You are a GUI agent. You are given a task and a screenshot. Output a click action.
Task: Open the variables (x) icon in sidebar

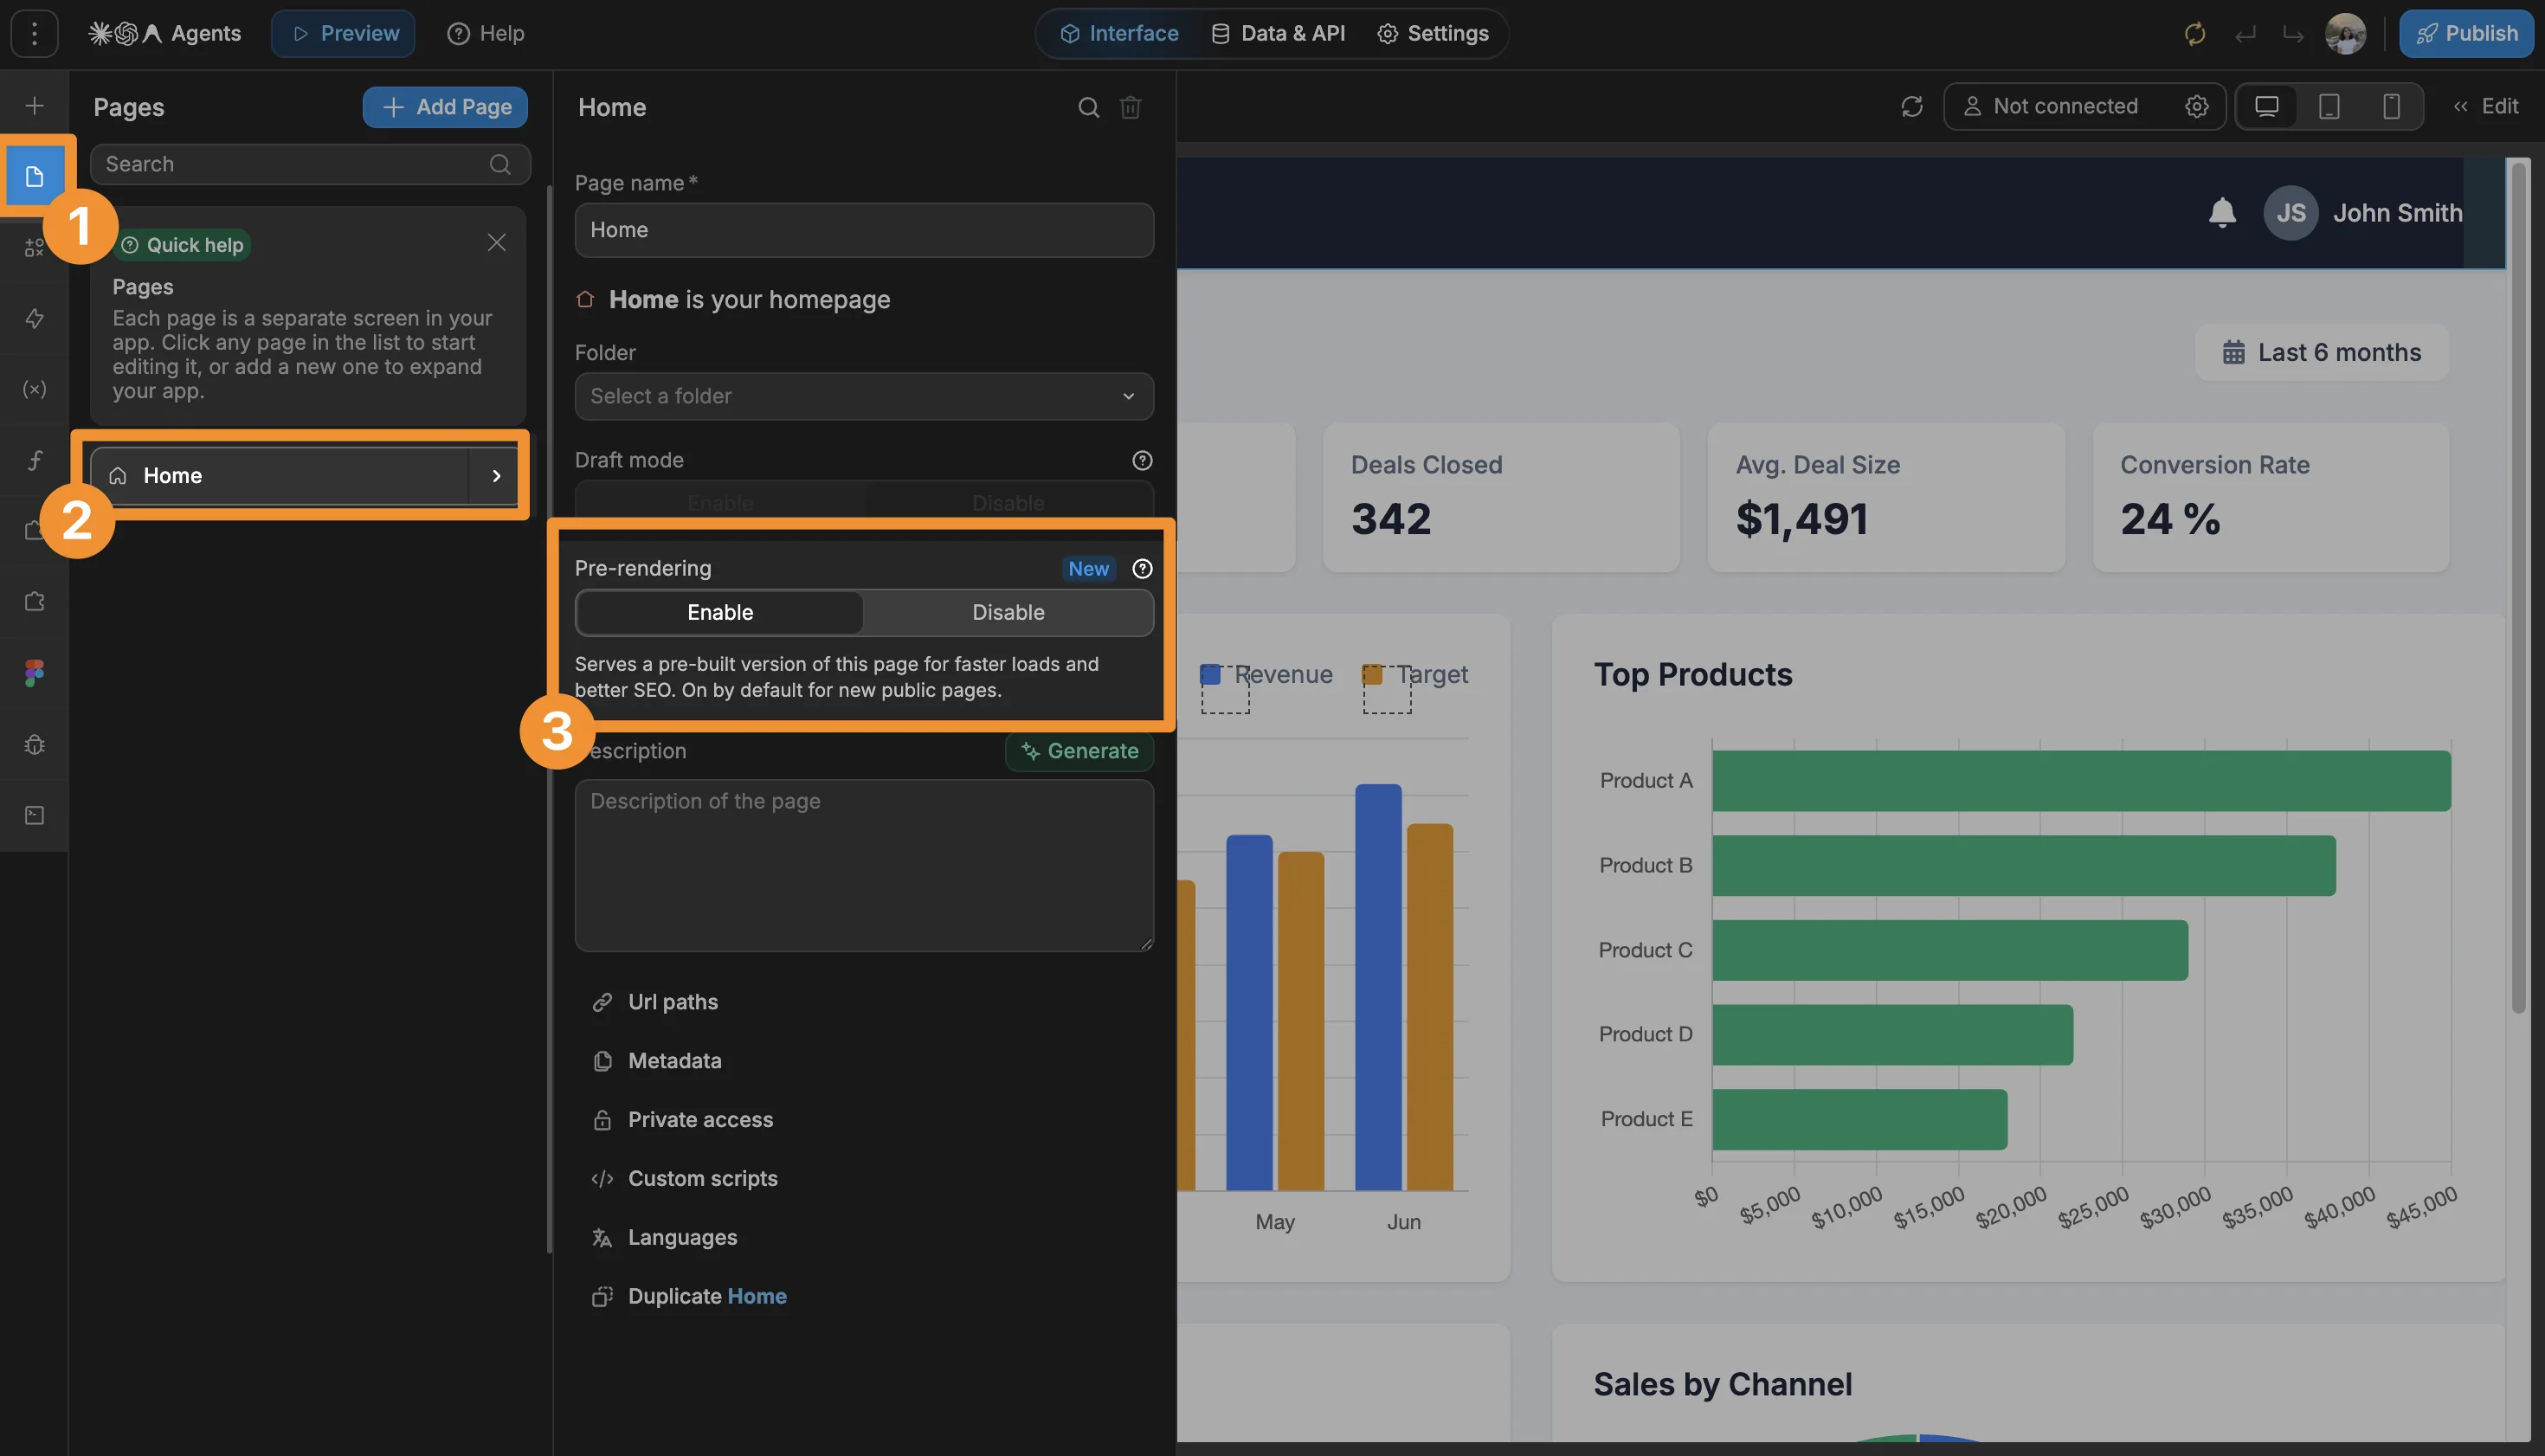pyautogui.click(x=35, y=389)
